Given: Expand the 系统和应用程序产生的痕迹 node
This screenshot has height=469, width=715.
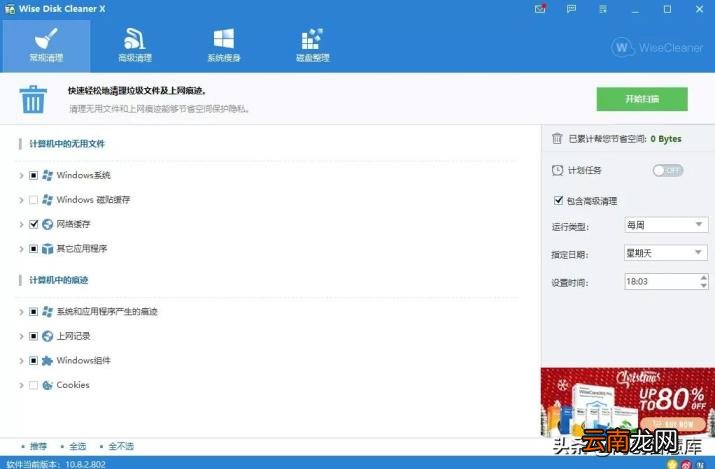Looking at the screenshot, I should [x=21, y=312].
